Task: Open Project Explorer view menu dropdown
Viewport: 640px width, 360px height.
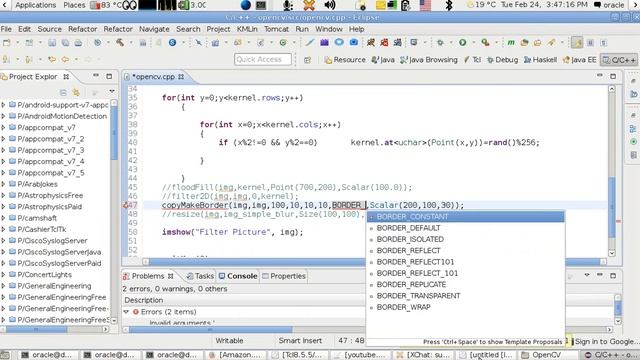Action: coord(112,91)
